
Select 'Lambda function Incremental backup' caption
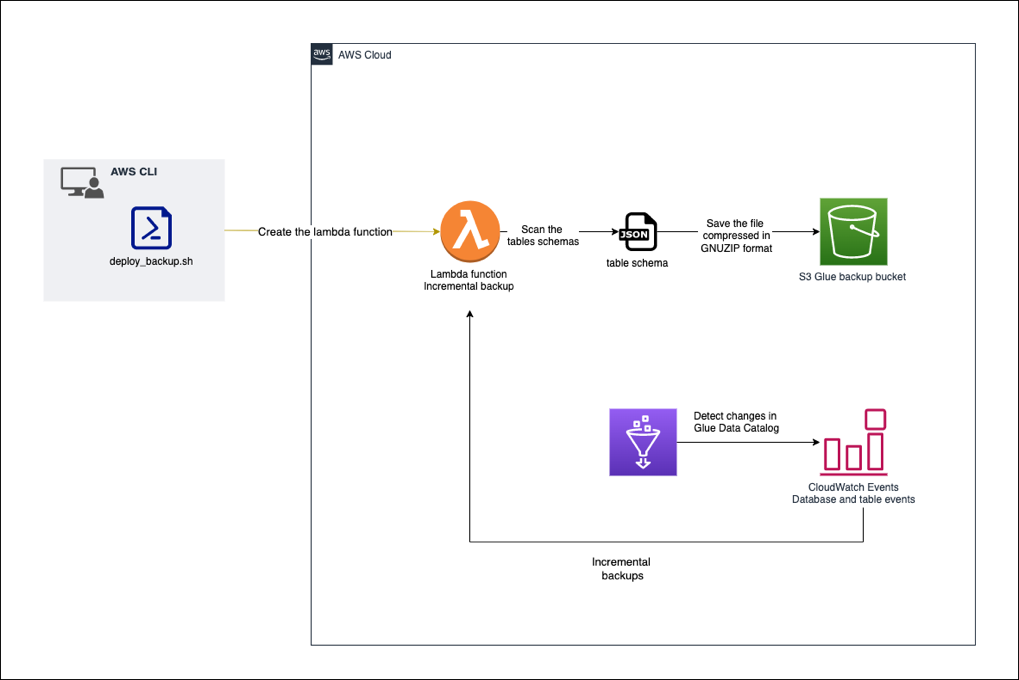469,280
